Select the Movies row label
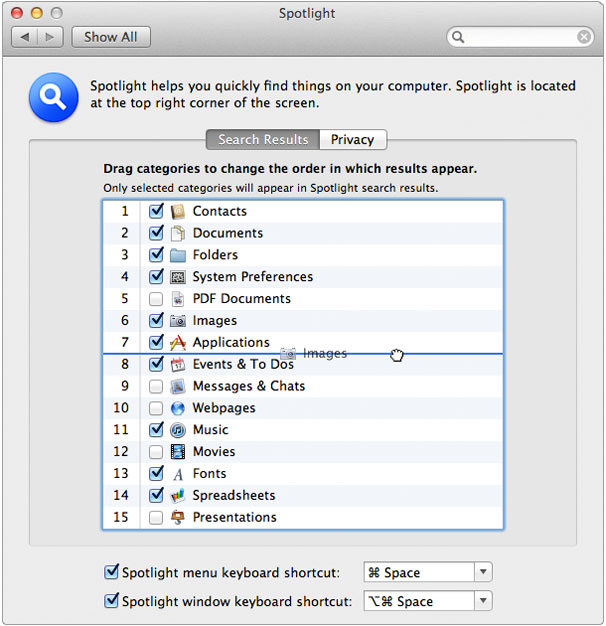 click(x=214, y=452)
